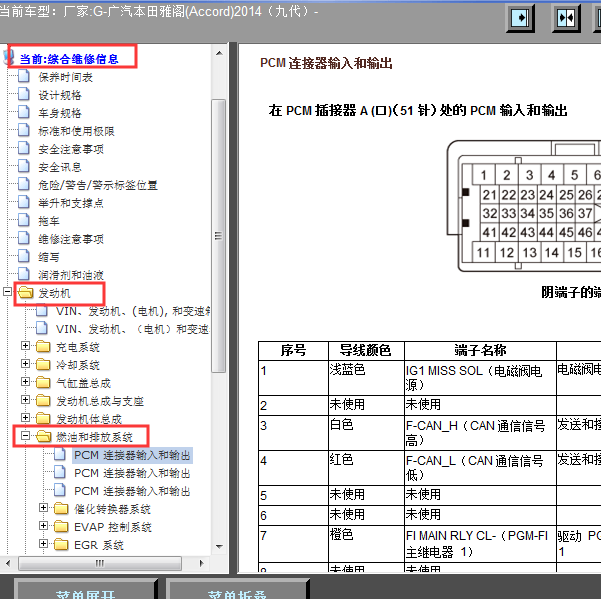601x599 pixels.
Task: Click the 菜单折叠 button
Action: (237, 590)
